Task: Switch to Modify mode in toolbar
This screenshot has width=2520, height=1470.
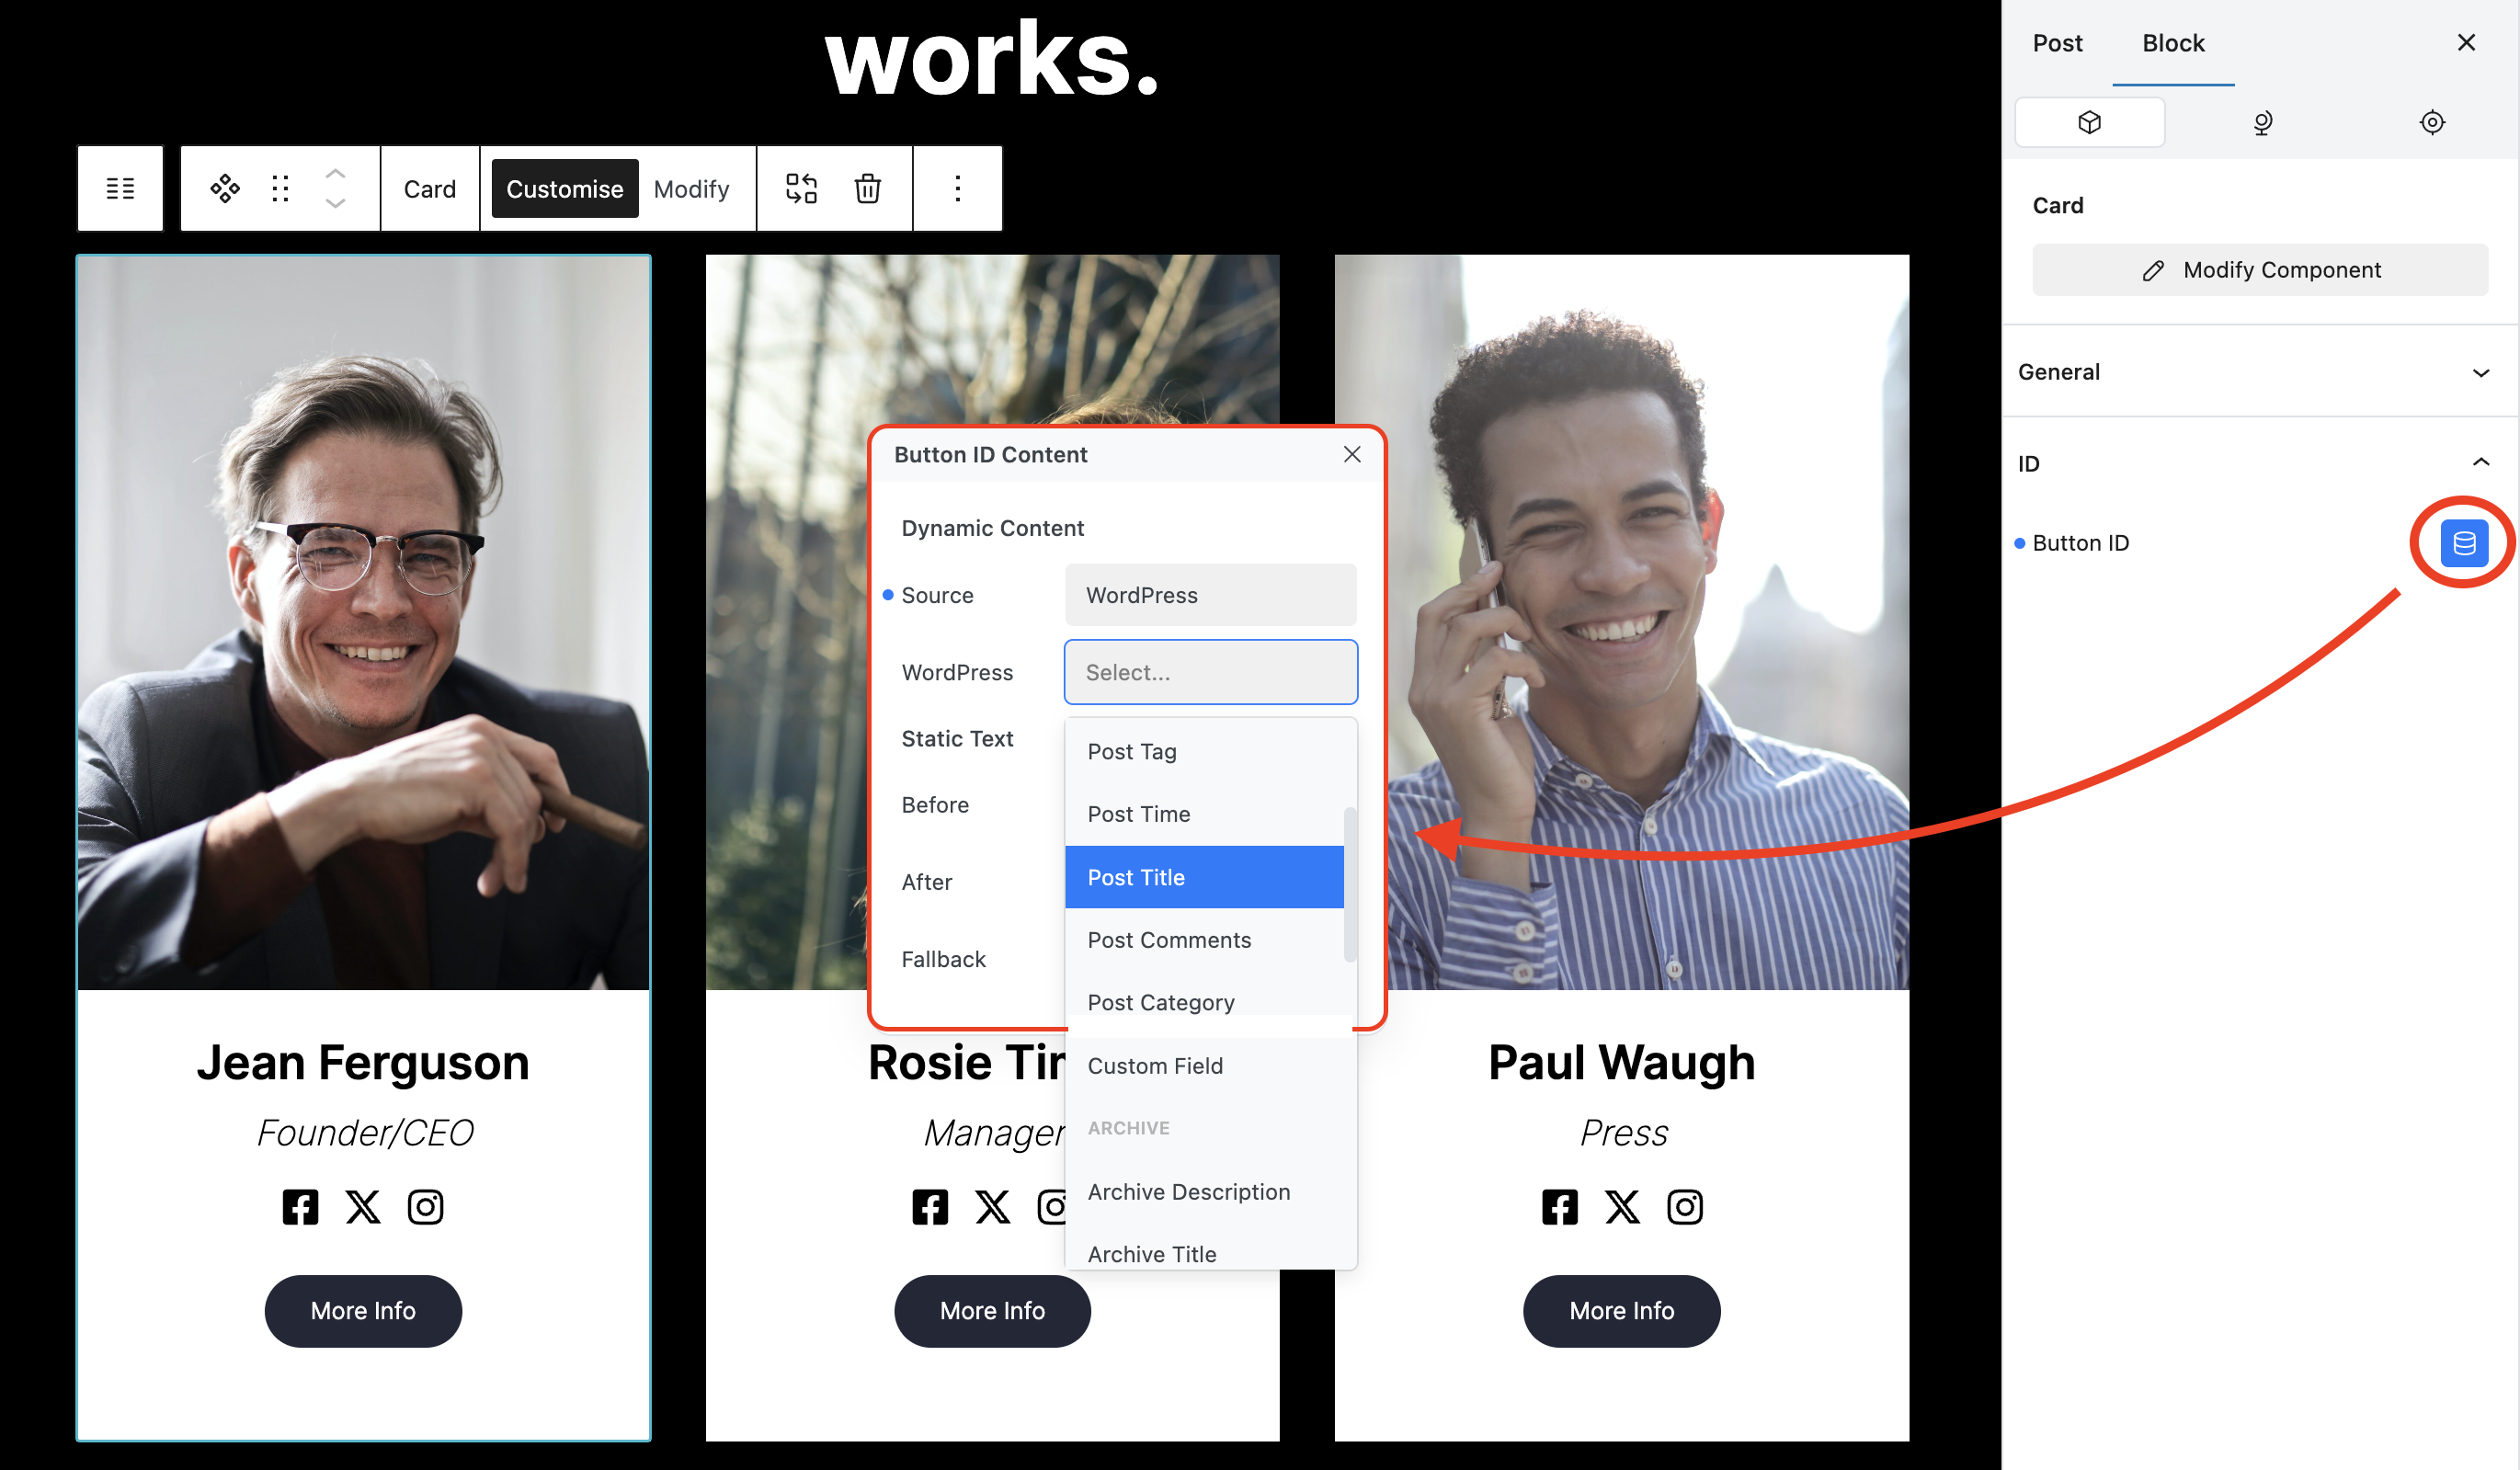Action: pos(691,188)
